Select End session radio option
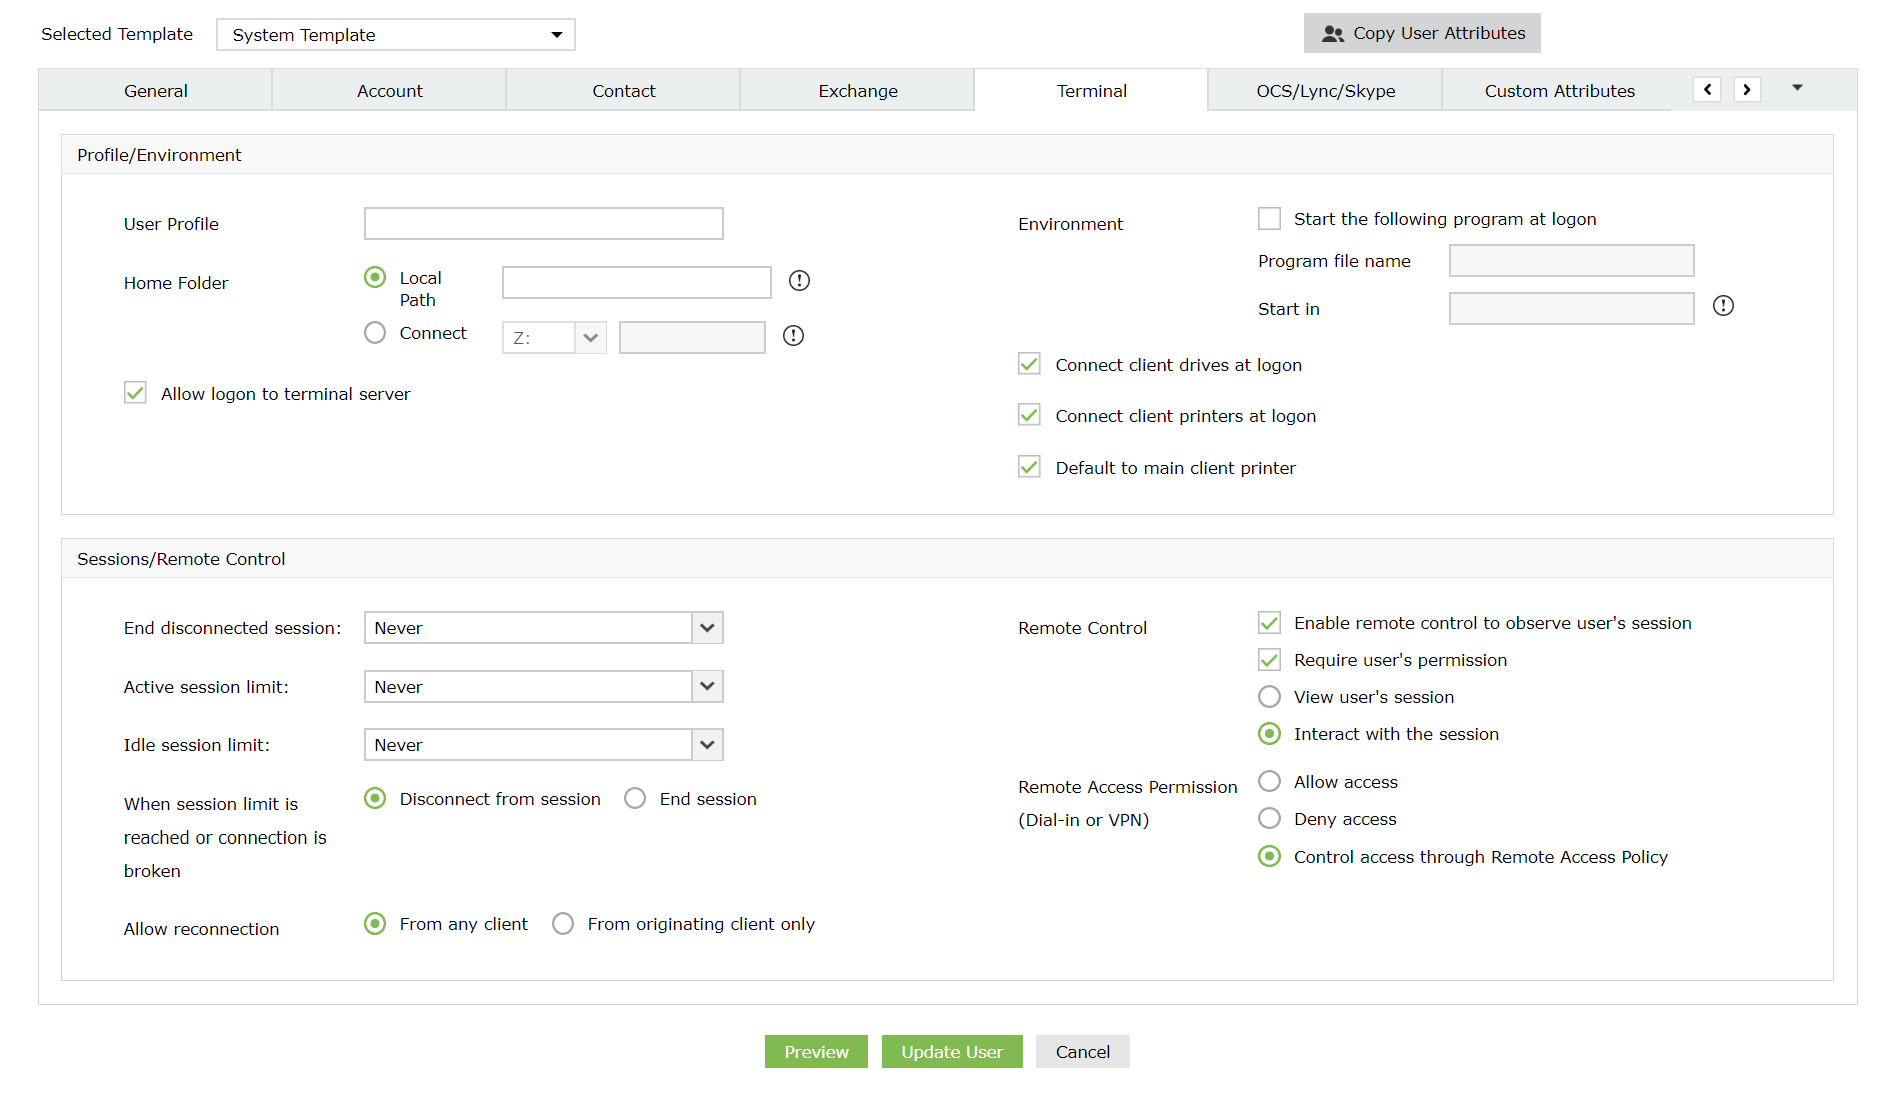The image size is (1895, 1098). point(635,799)
